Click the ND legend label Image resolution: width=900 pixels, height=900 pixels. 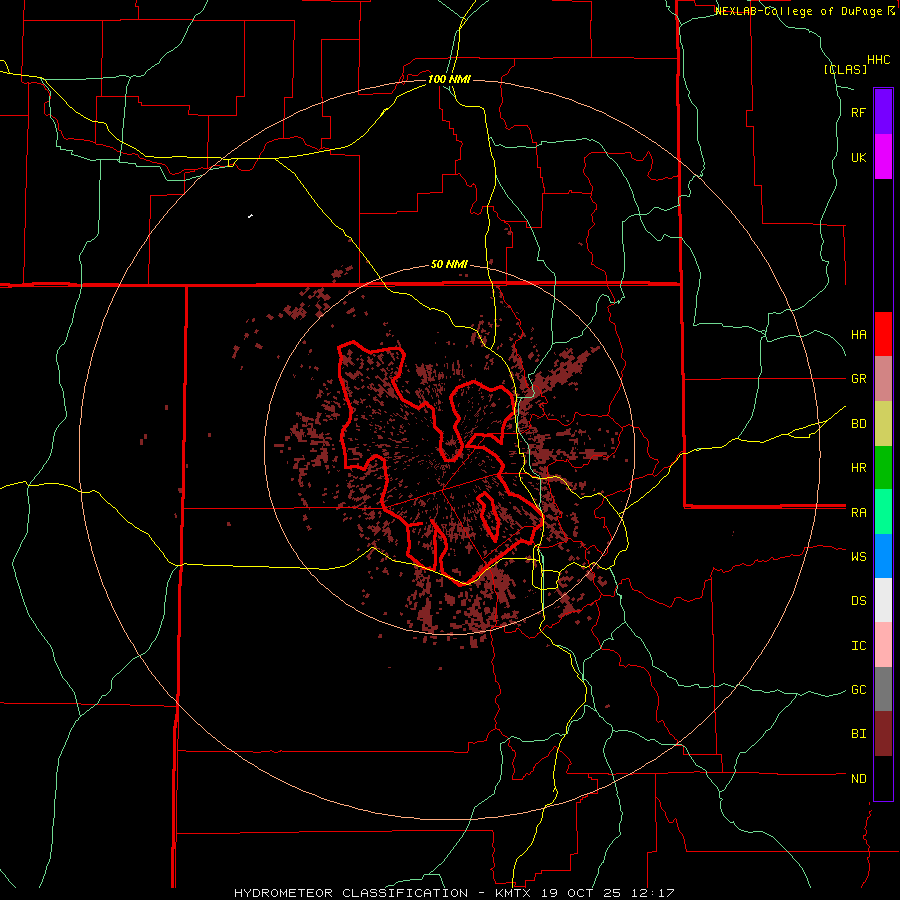tap(858, 778)
